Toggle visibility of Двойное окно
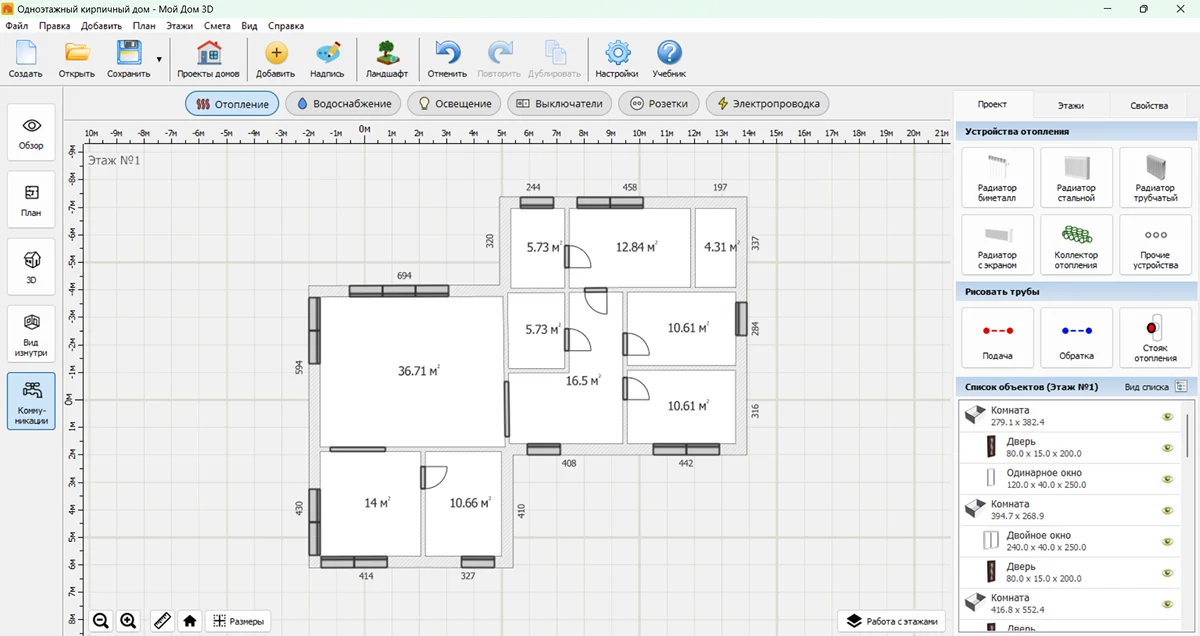The image size is (1200, 636). click(1167, 541)
